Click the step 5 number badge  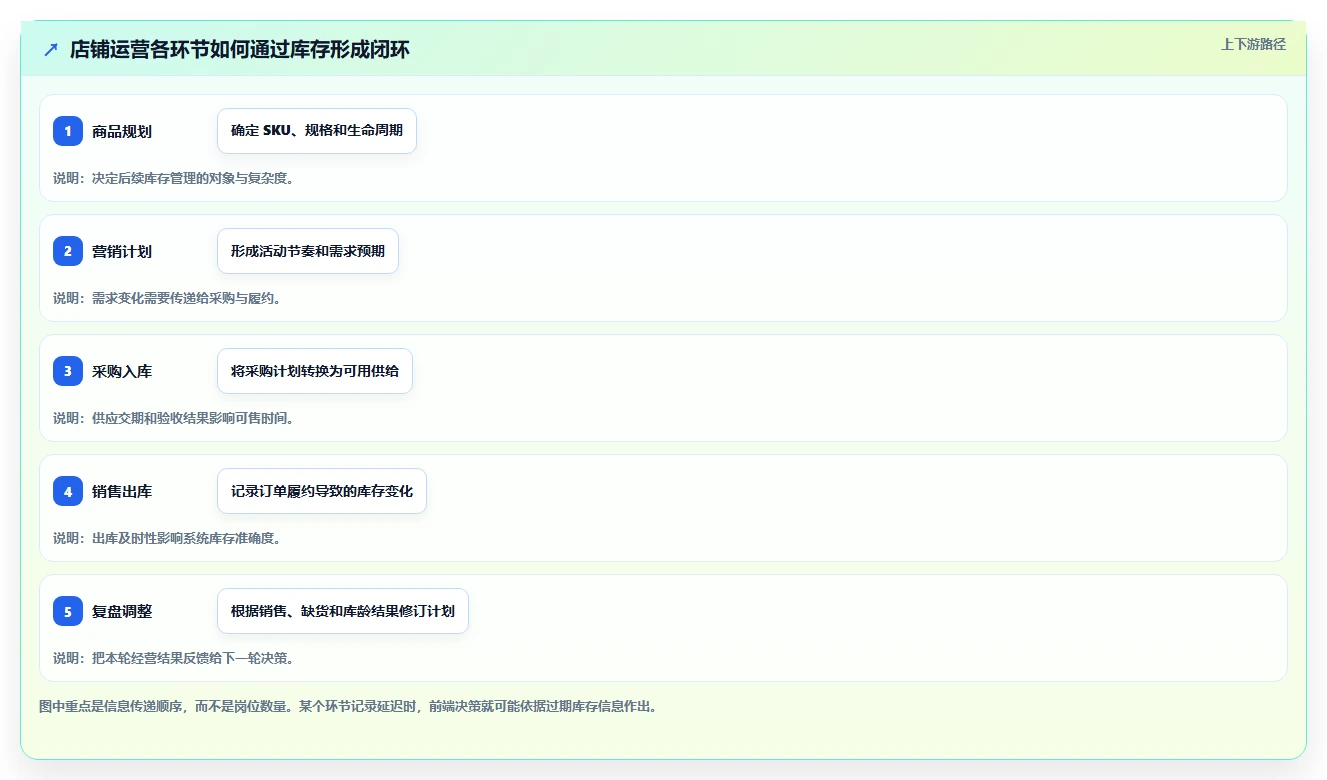68,611
